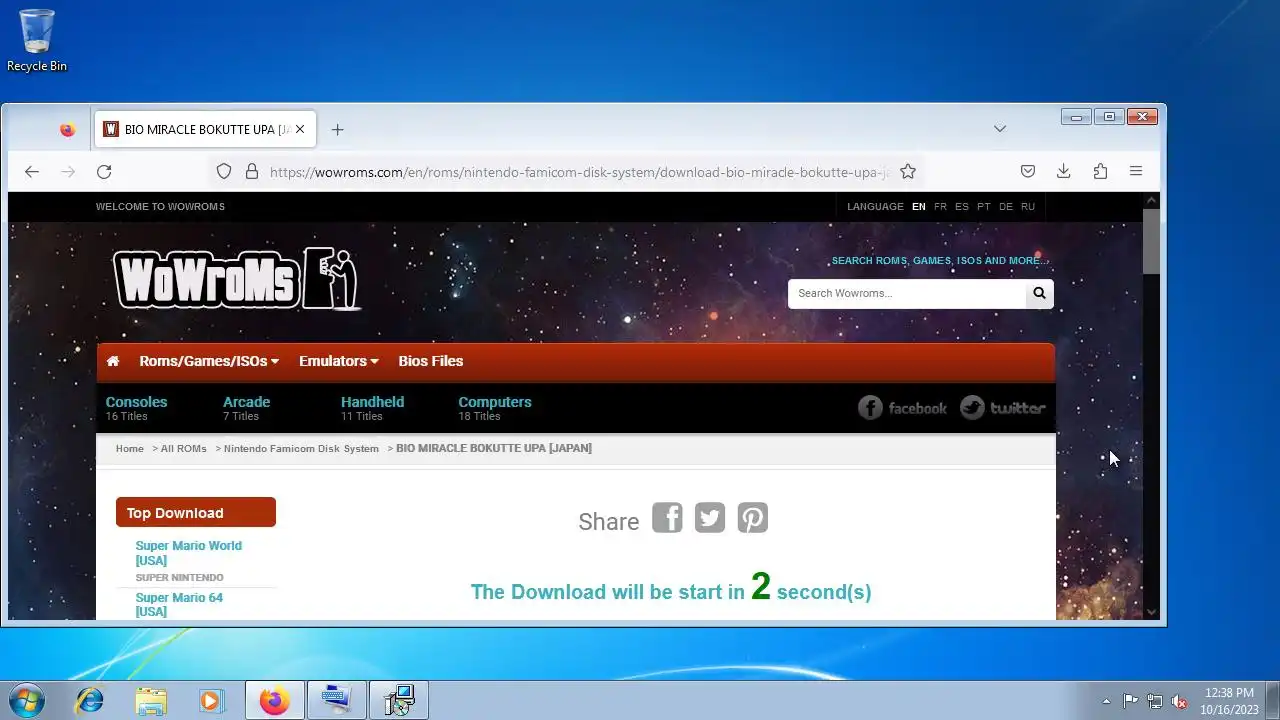Open the Recycle Bin desktop icon

coord(37,41)
